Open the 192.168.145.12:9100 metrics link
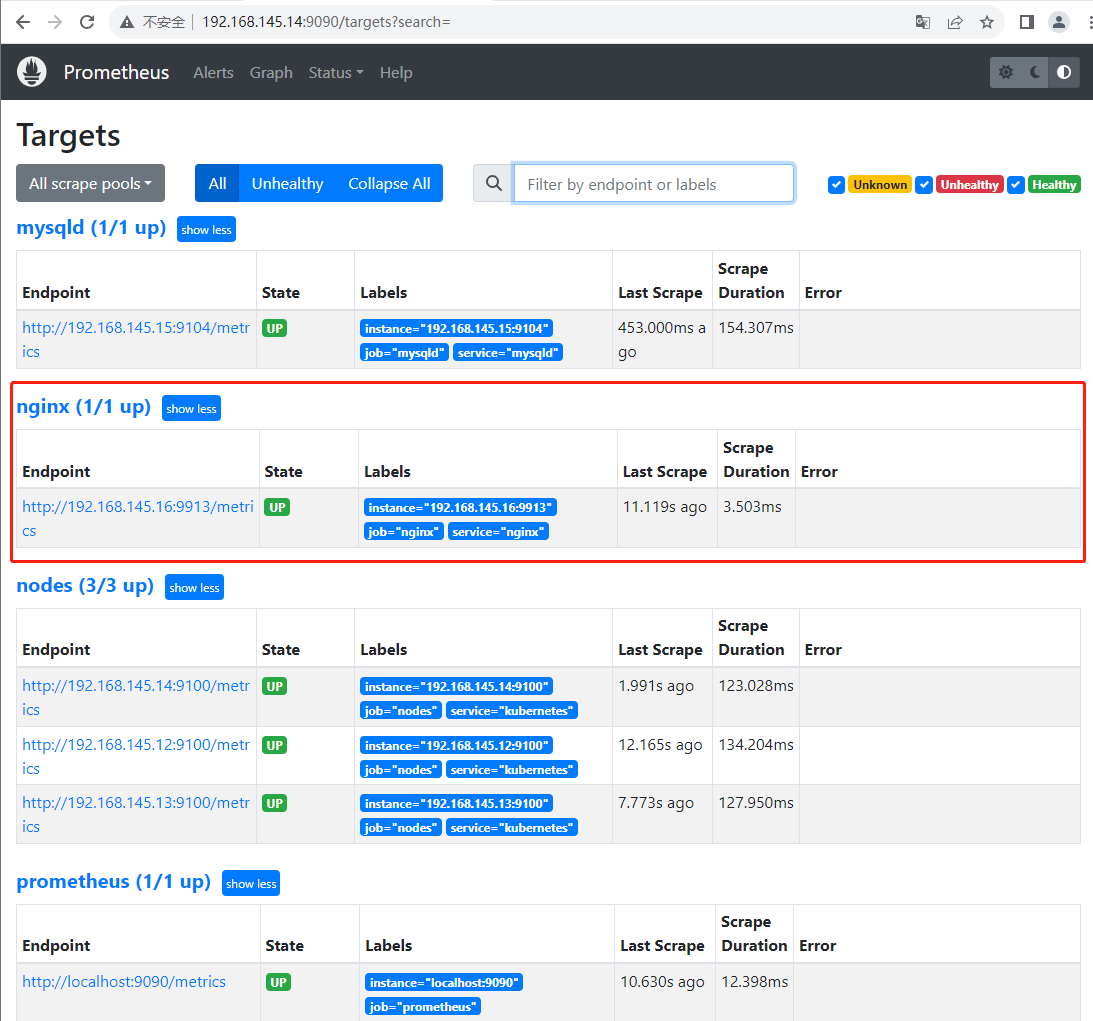Image resolution: width=1093 pixels, height=1021 pixels. pyautogui.click(x=135, y=756)
